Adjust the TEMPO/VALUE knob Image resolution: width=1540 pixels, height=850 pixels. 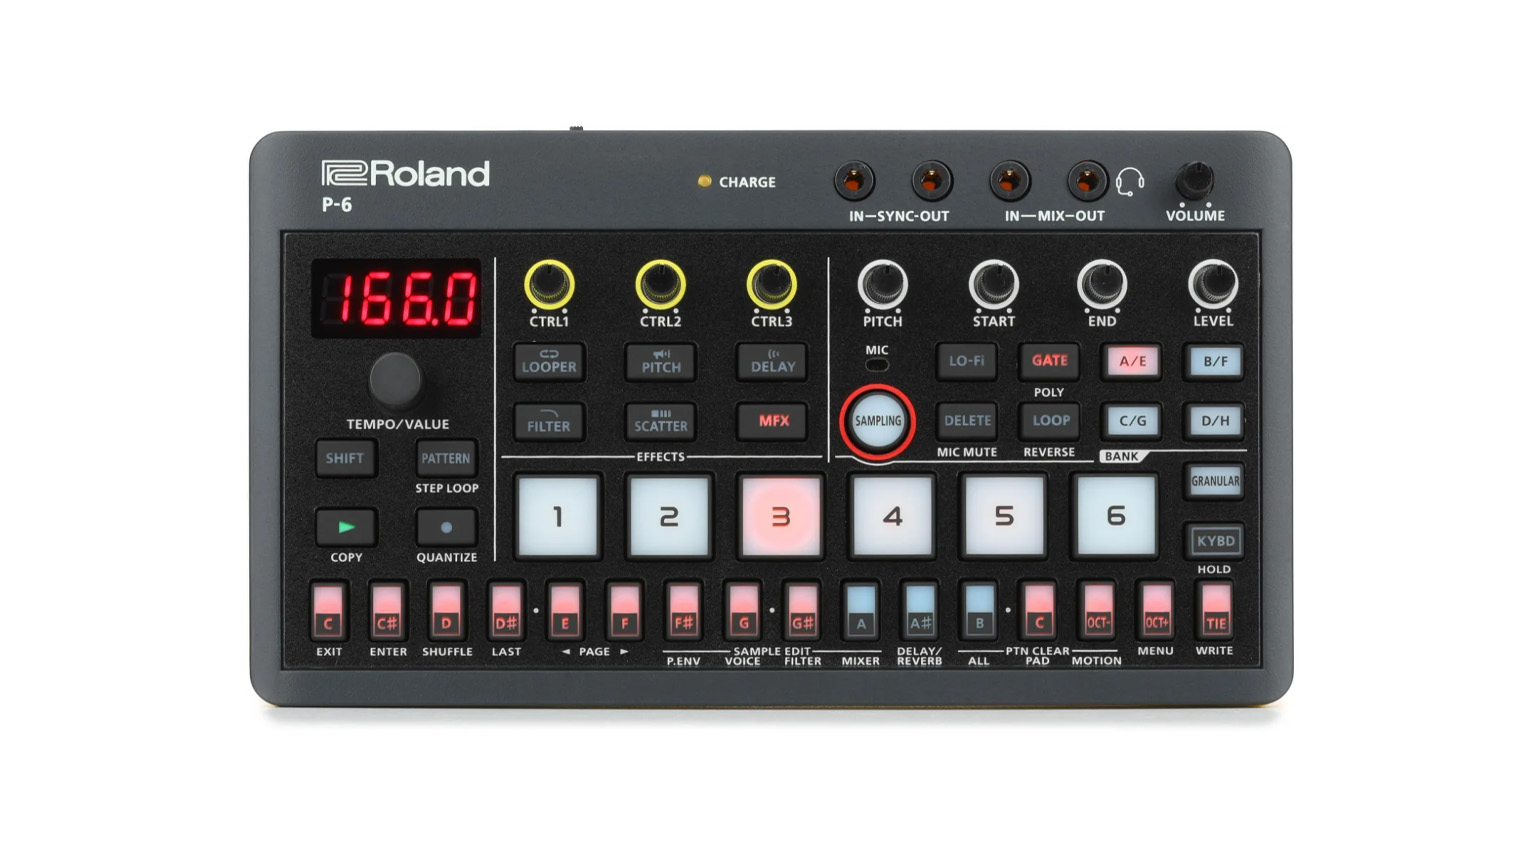tap(395, 379)
